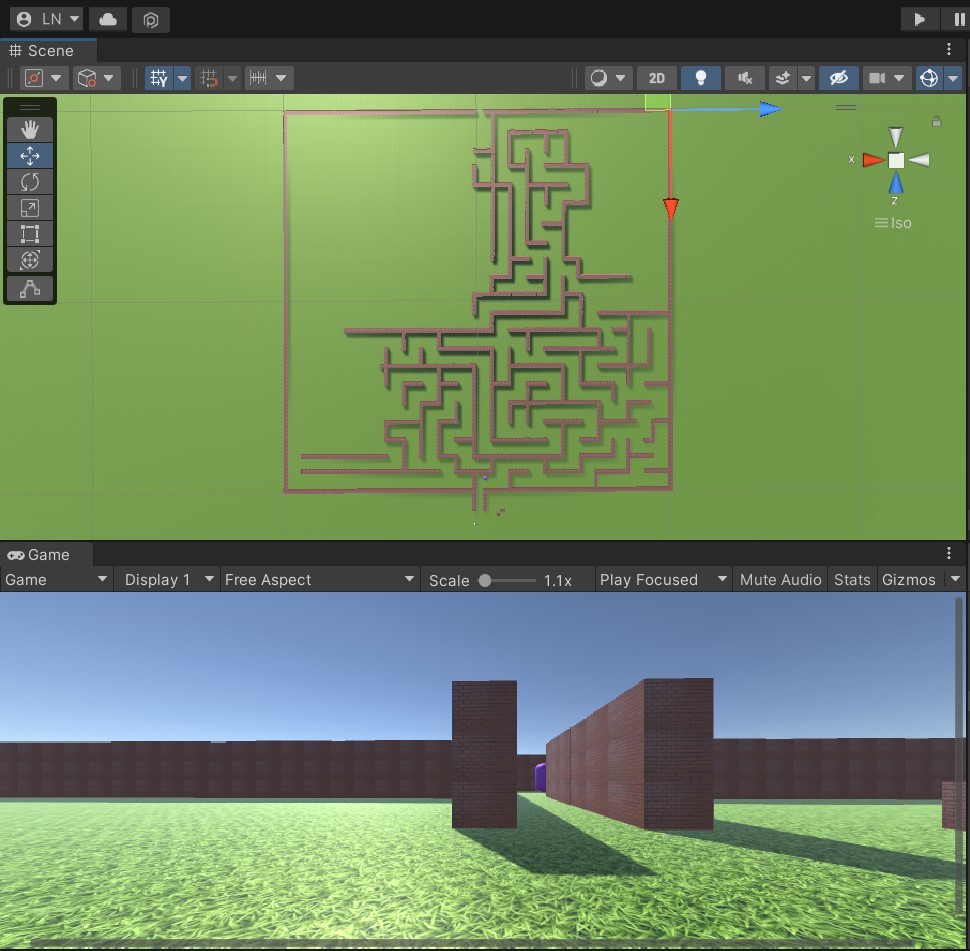The image size is (970, 951).
Task: Expand the scene effects dropdown arrow
Action: click(x=806, y=78)
